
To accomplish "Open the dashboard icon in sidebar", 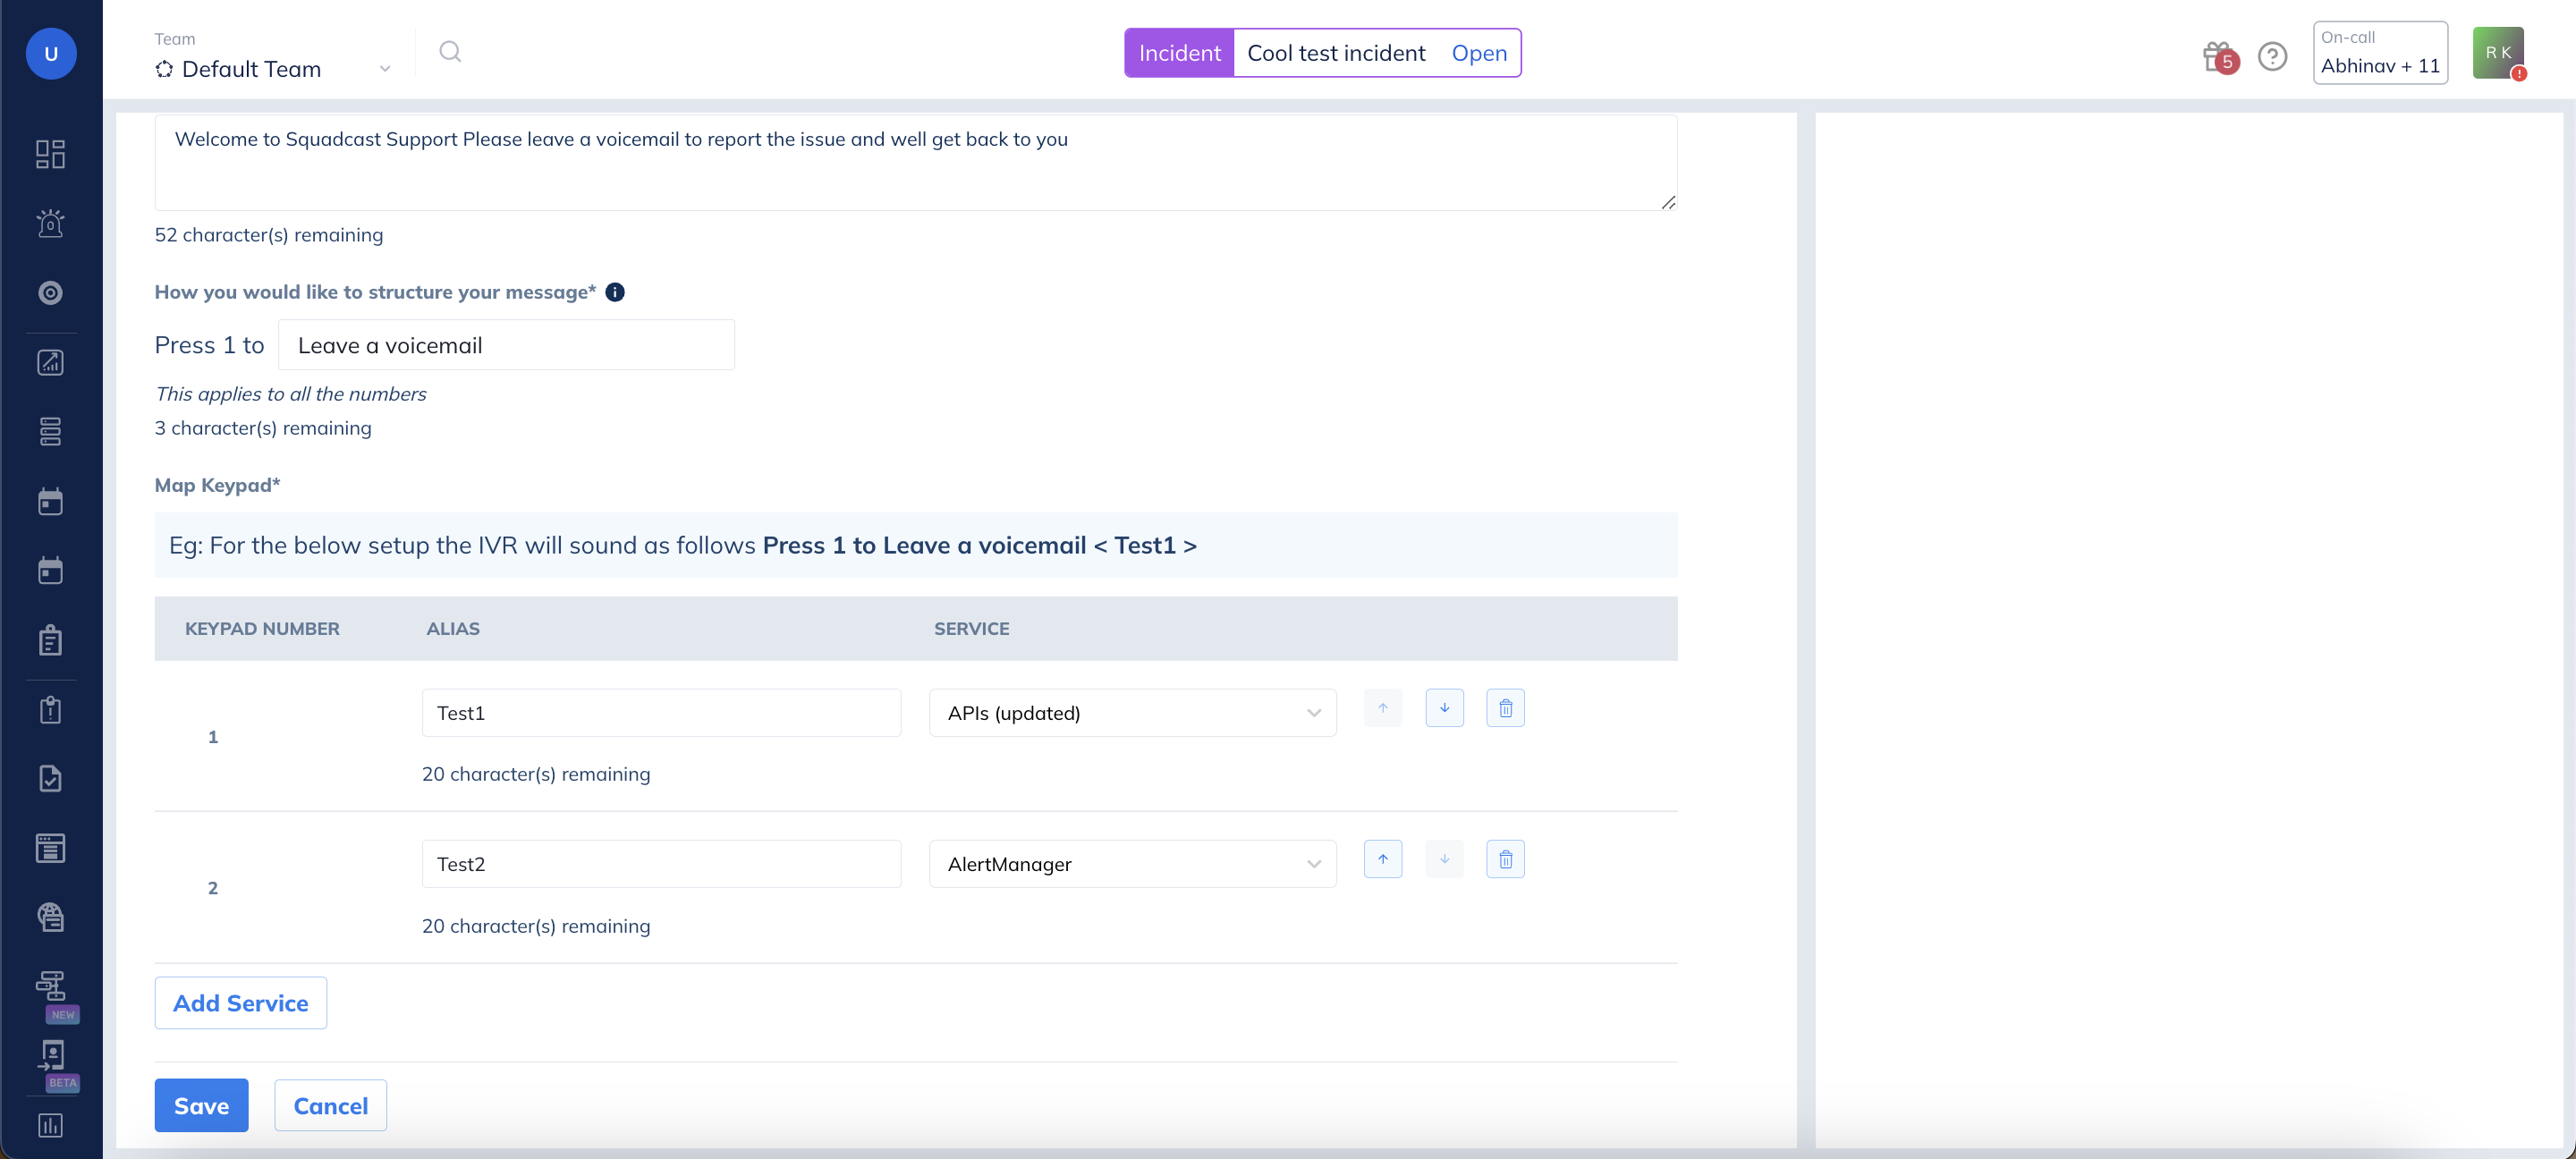I will 50,153.
